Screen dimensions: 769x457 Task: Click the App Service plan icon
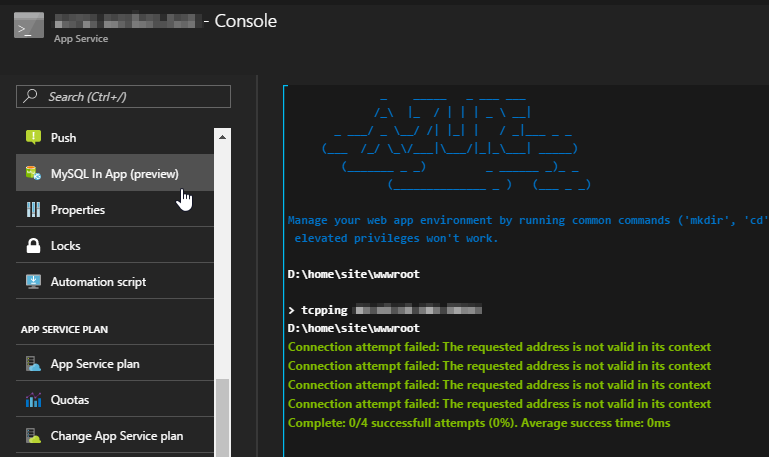(33, 364)
